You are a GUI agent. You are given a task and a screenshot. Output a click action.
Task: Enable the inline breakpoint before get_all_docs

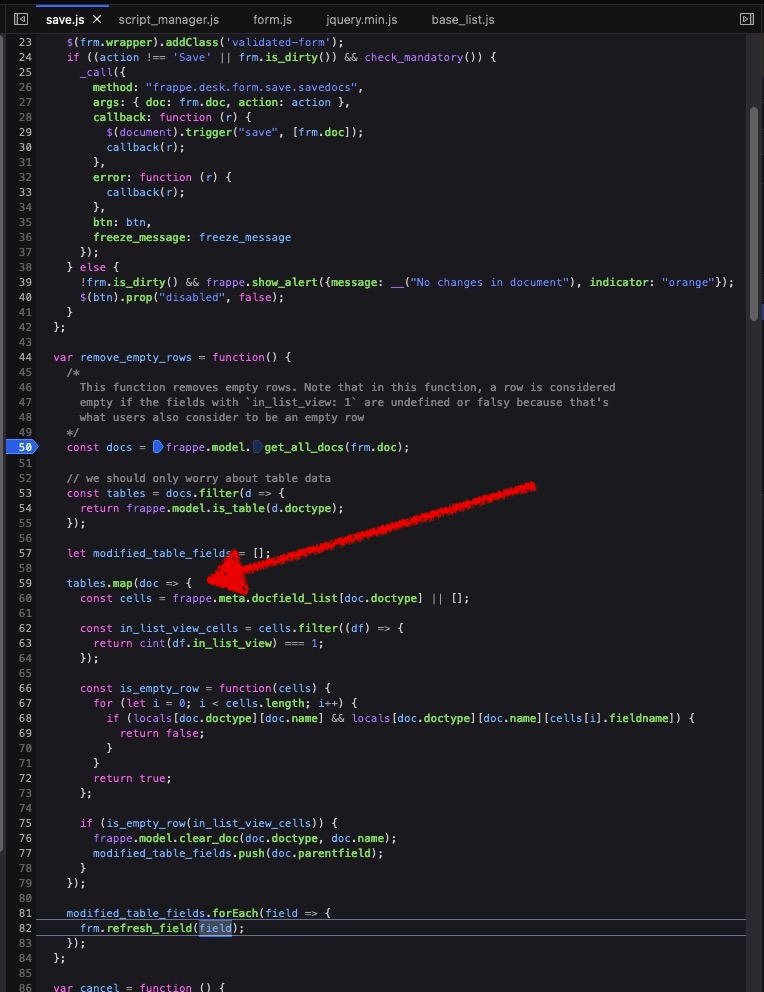tap(257, 447)
